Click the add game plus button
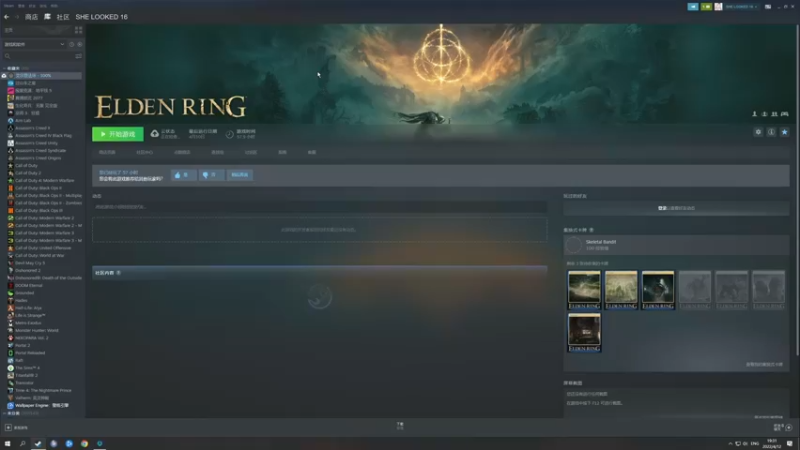The width and height of the screenshot is (800, 450). pyautogui.click(x=8, y=428)
